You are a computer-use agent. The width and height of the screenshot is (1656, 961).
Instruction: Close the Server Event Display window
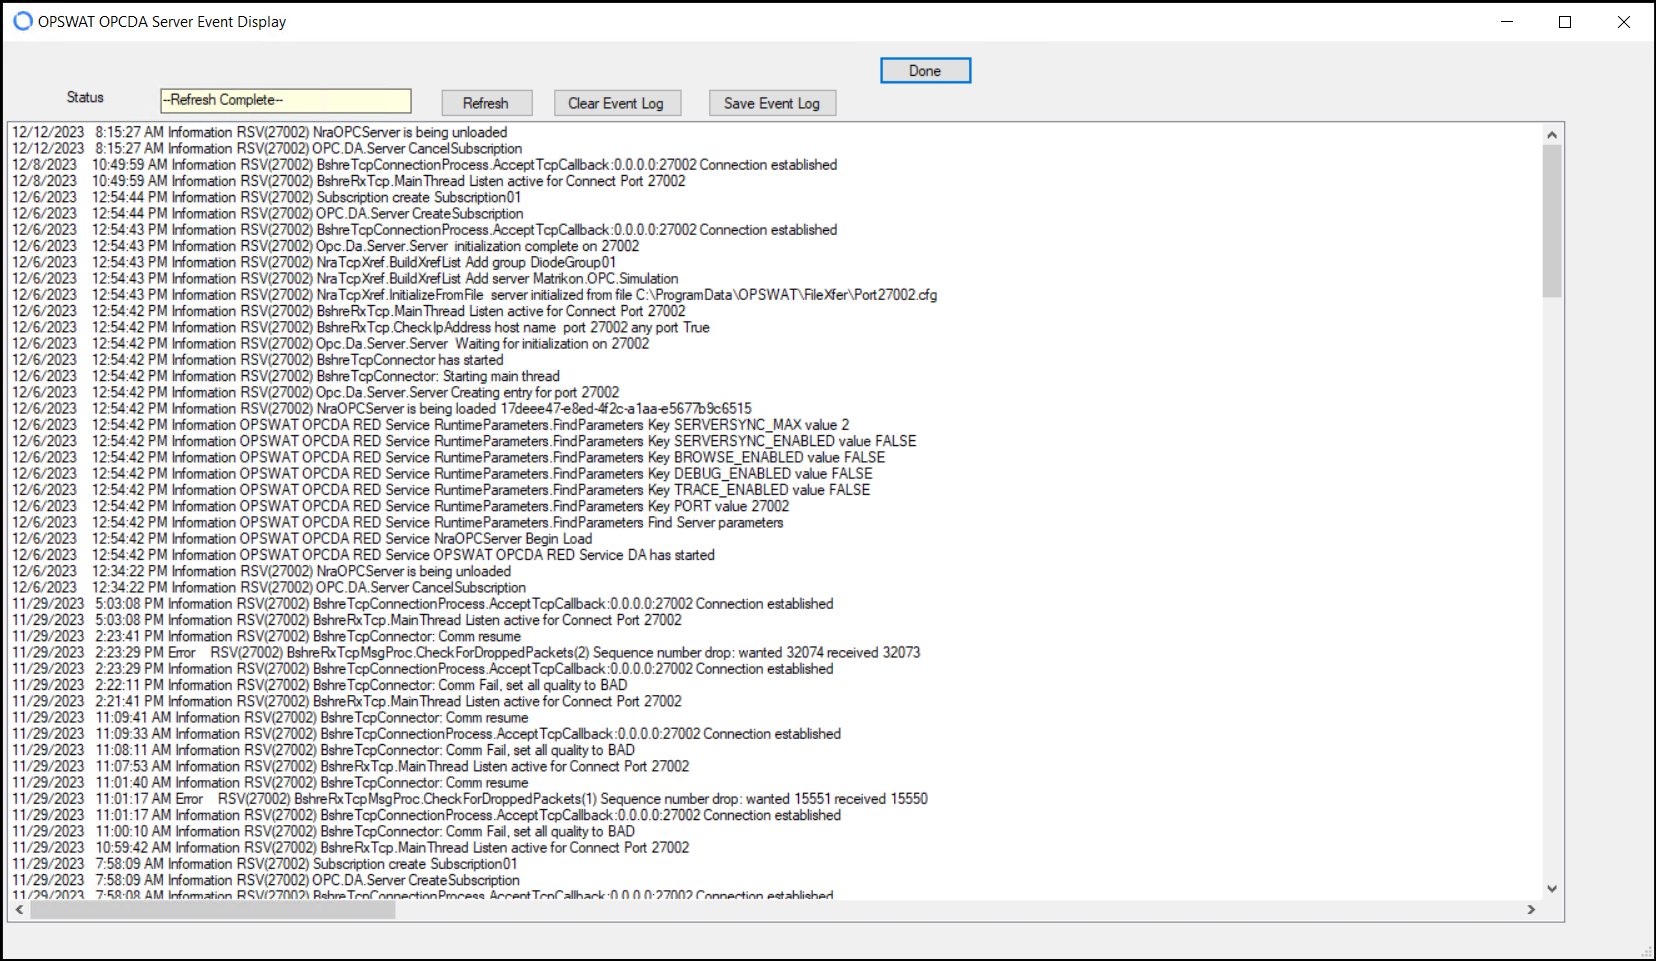(x=1624, y=21)
